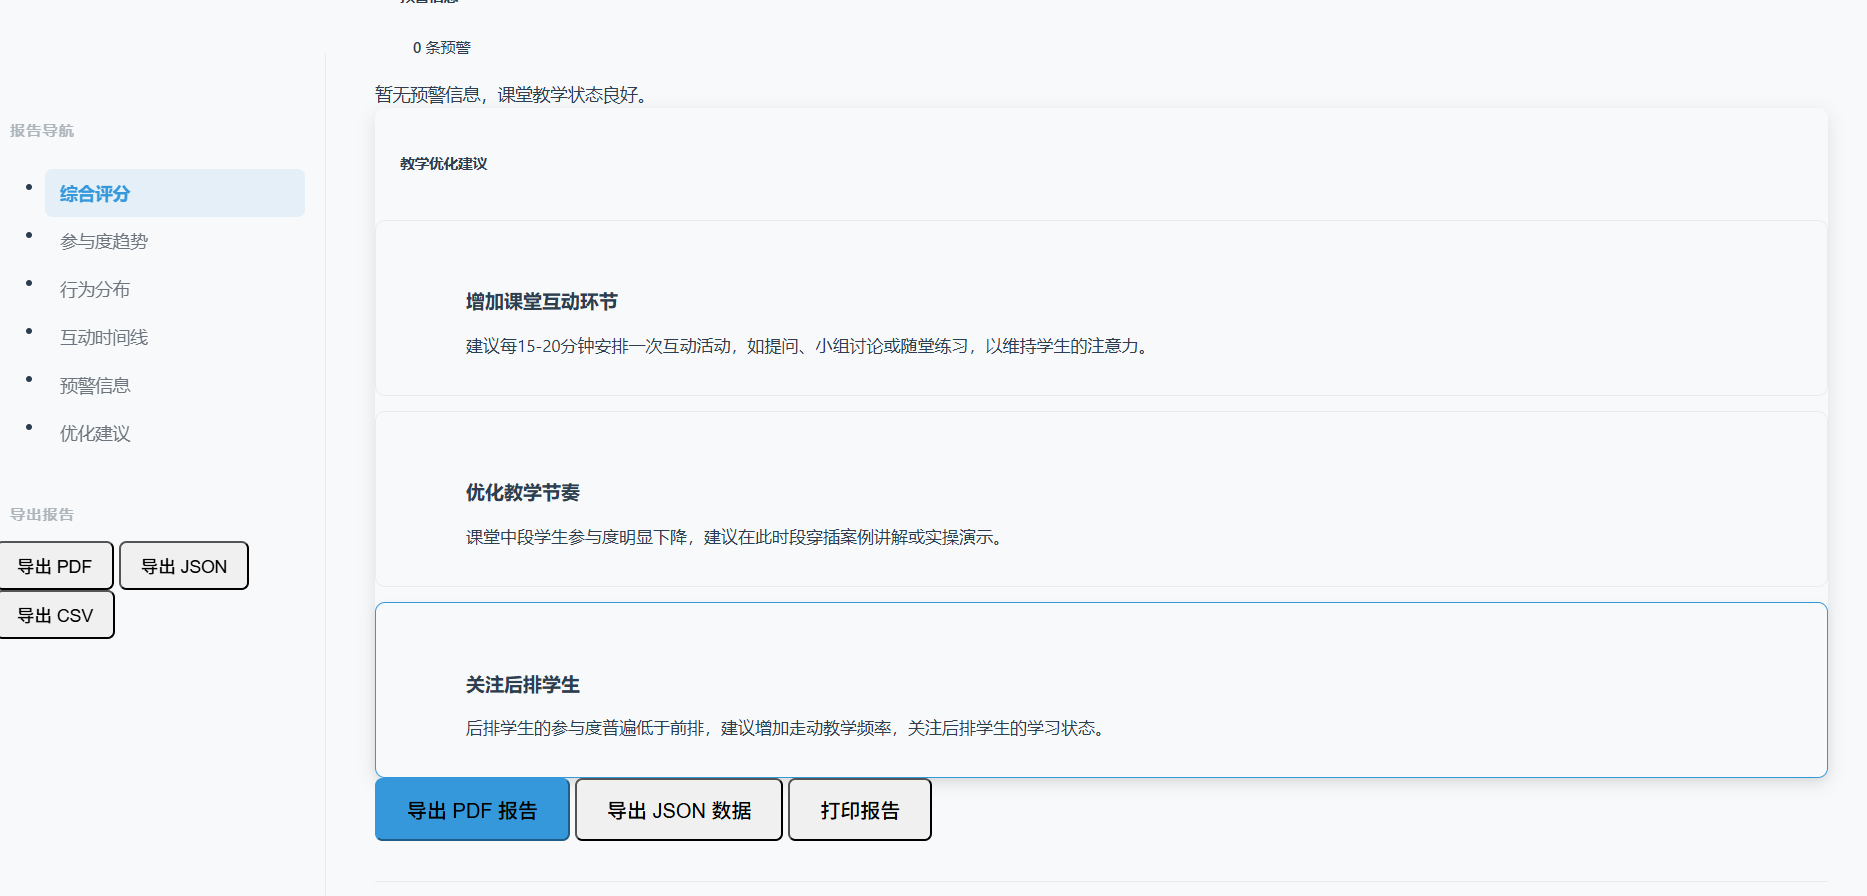Click the sidebar 导出 PDF button

[55, 567]
